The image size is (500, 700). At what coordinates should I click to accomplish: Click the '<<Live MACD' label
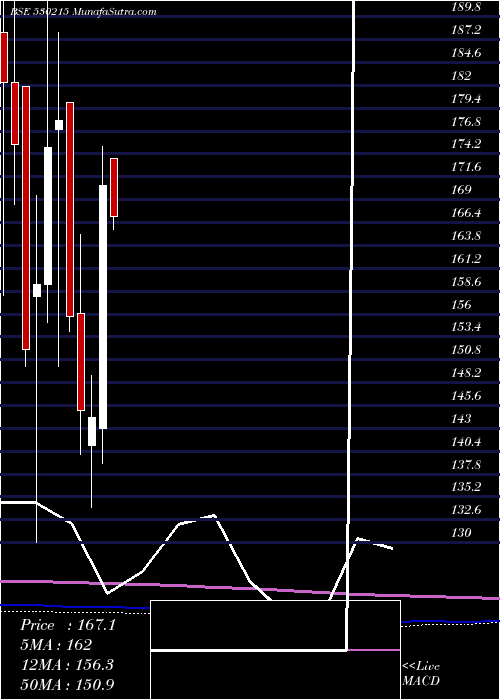pyautogui.click(x=421, y=674)
